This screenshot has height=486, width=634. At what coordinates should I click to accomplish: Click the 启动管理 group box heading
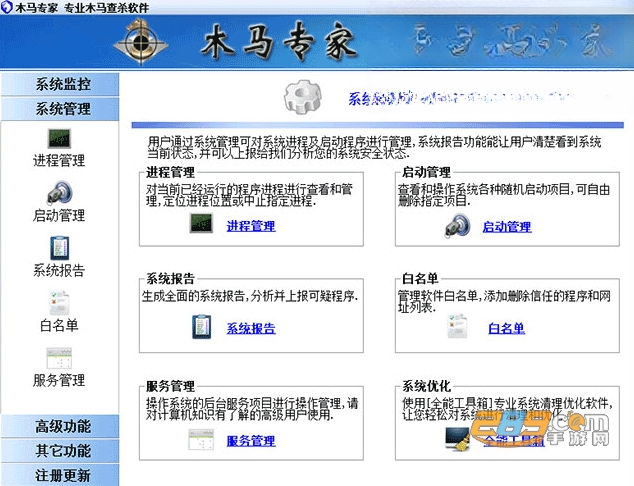point(426,173)
